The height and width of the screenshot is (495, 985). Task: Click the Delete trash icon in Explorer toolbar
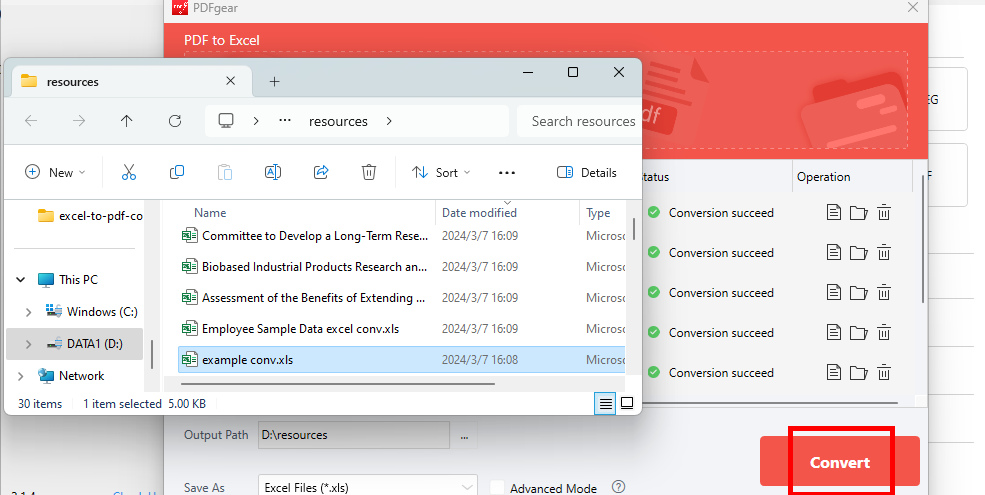point(369,172)
